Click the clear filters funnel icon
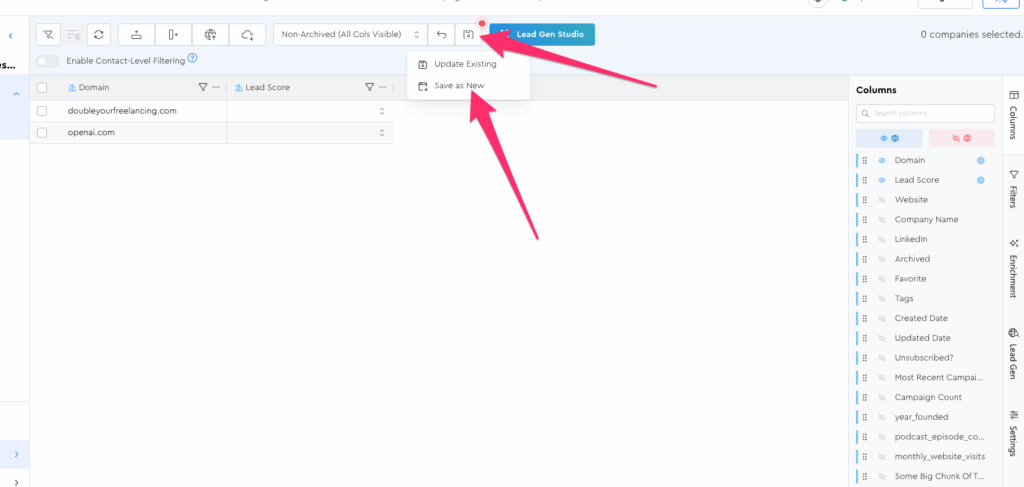 (x=47, y=35)
